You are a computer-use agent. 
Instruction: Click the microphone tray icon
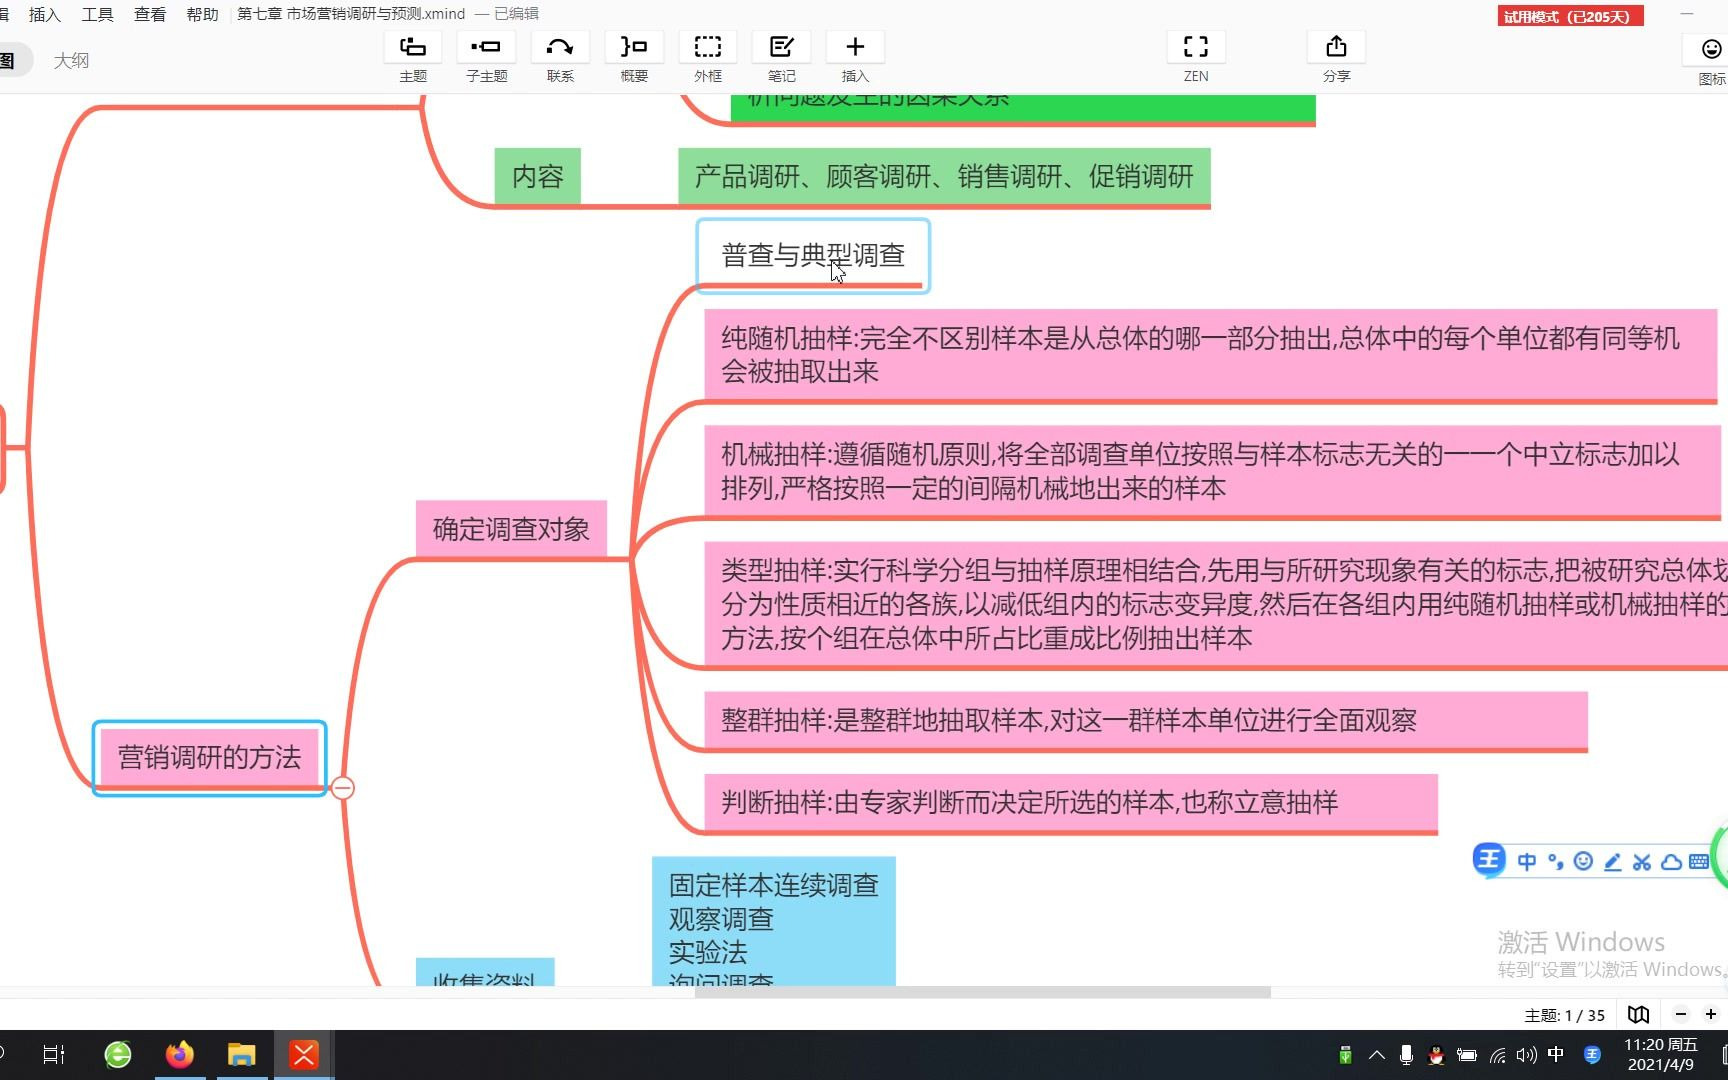1407,1055
